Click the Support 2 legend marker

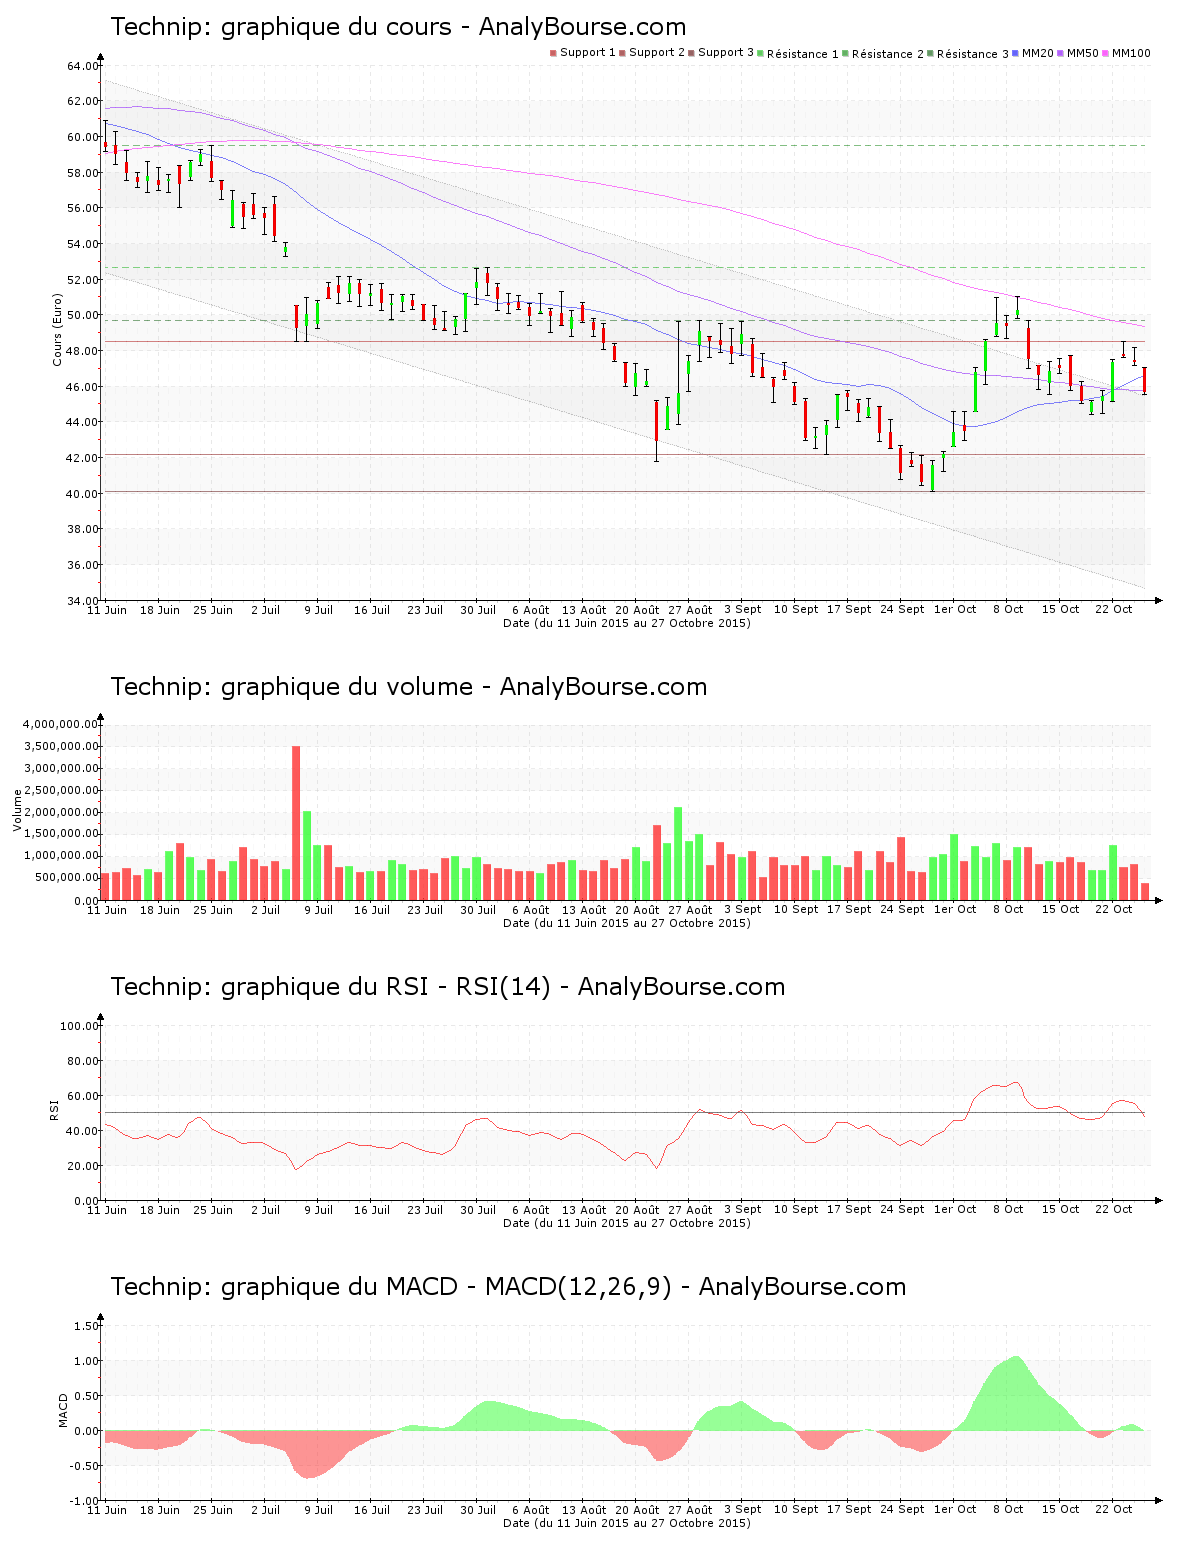622,53
